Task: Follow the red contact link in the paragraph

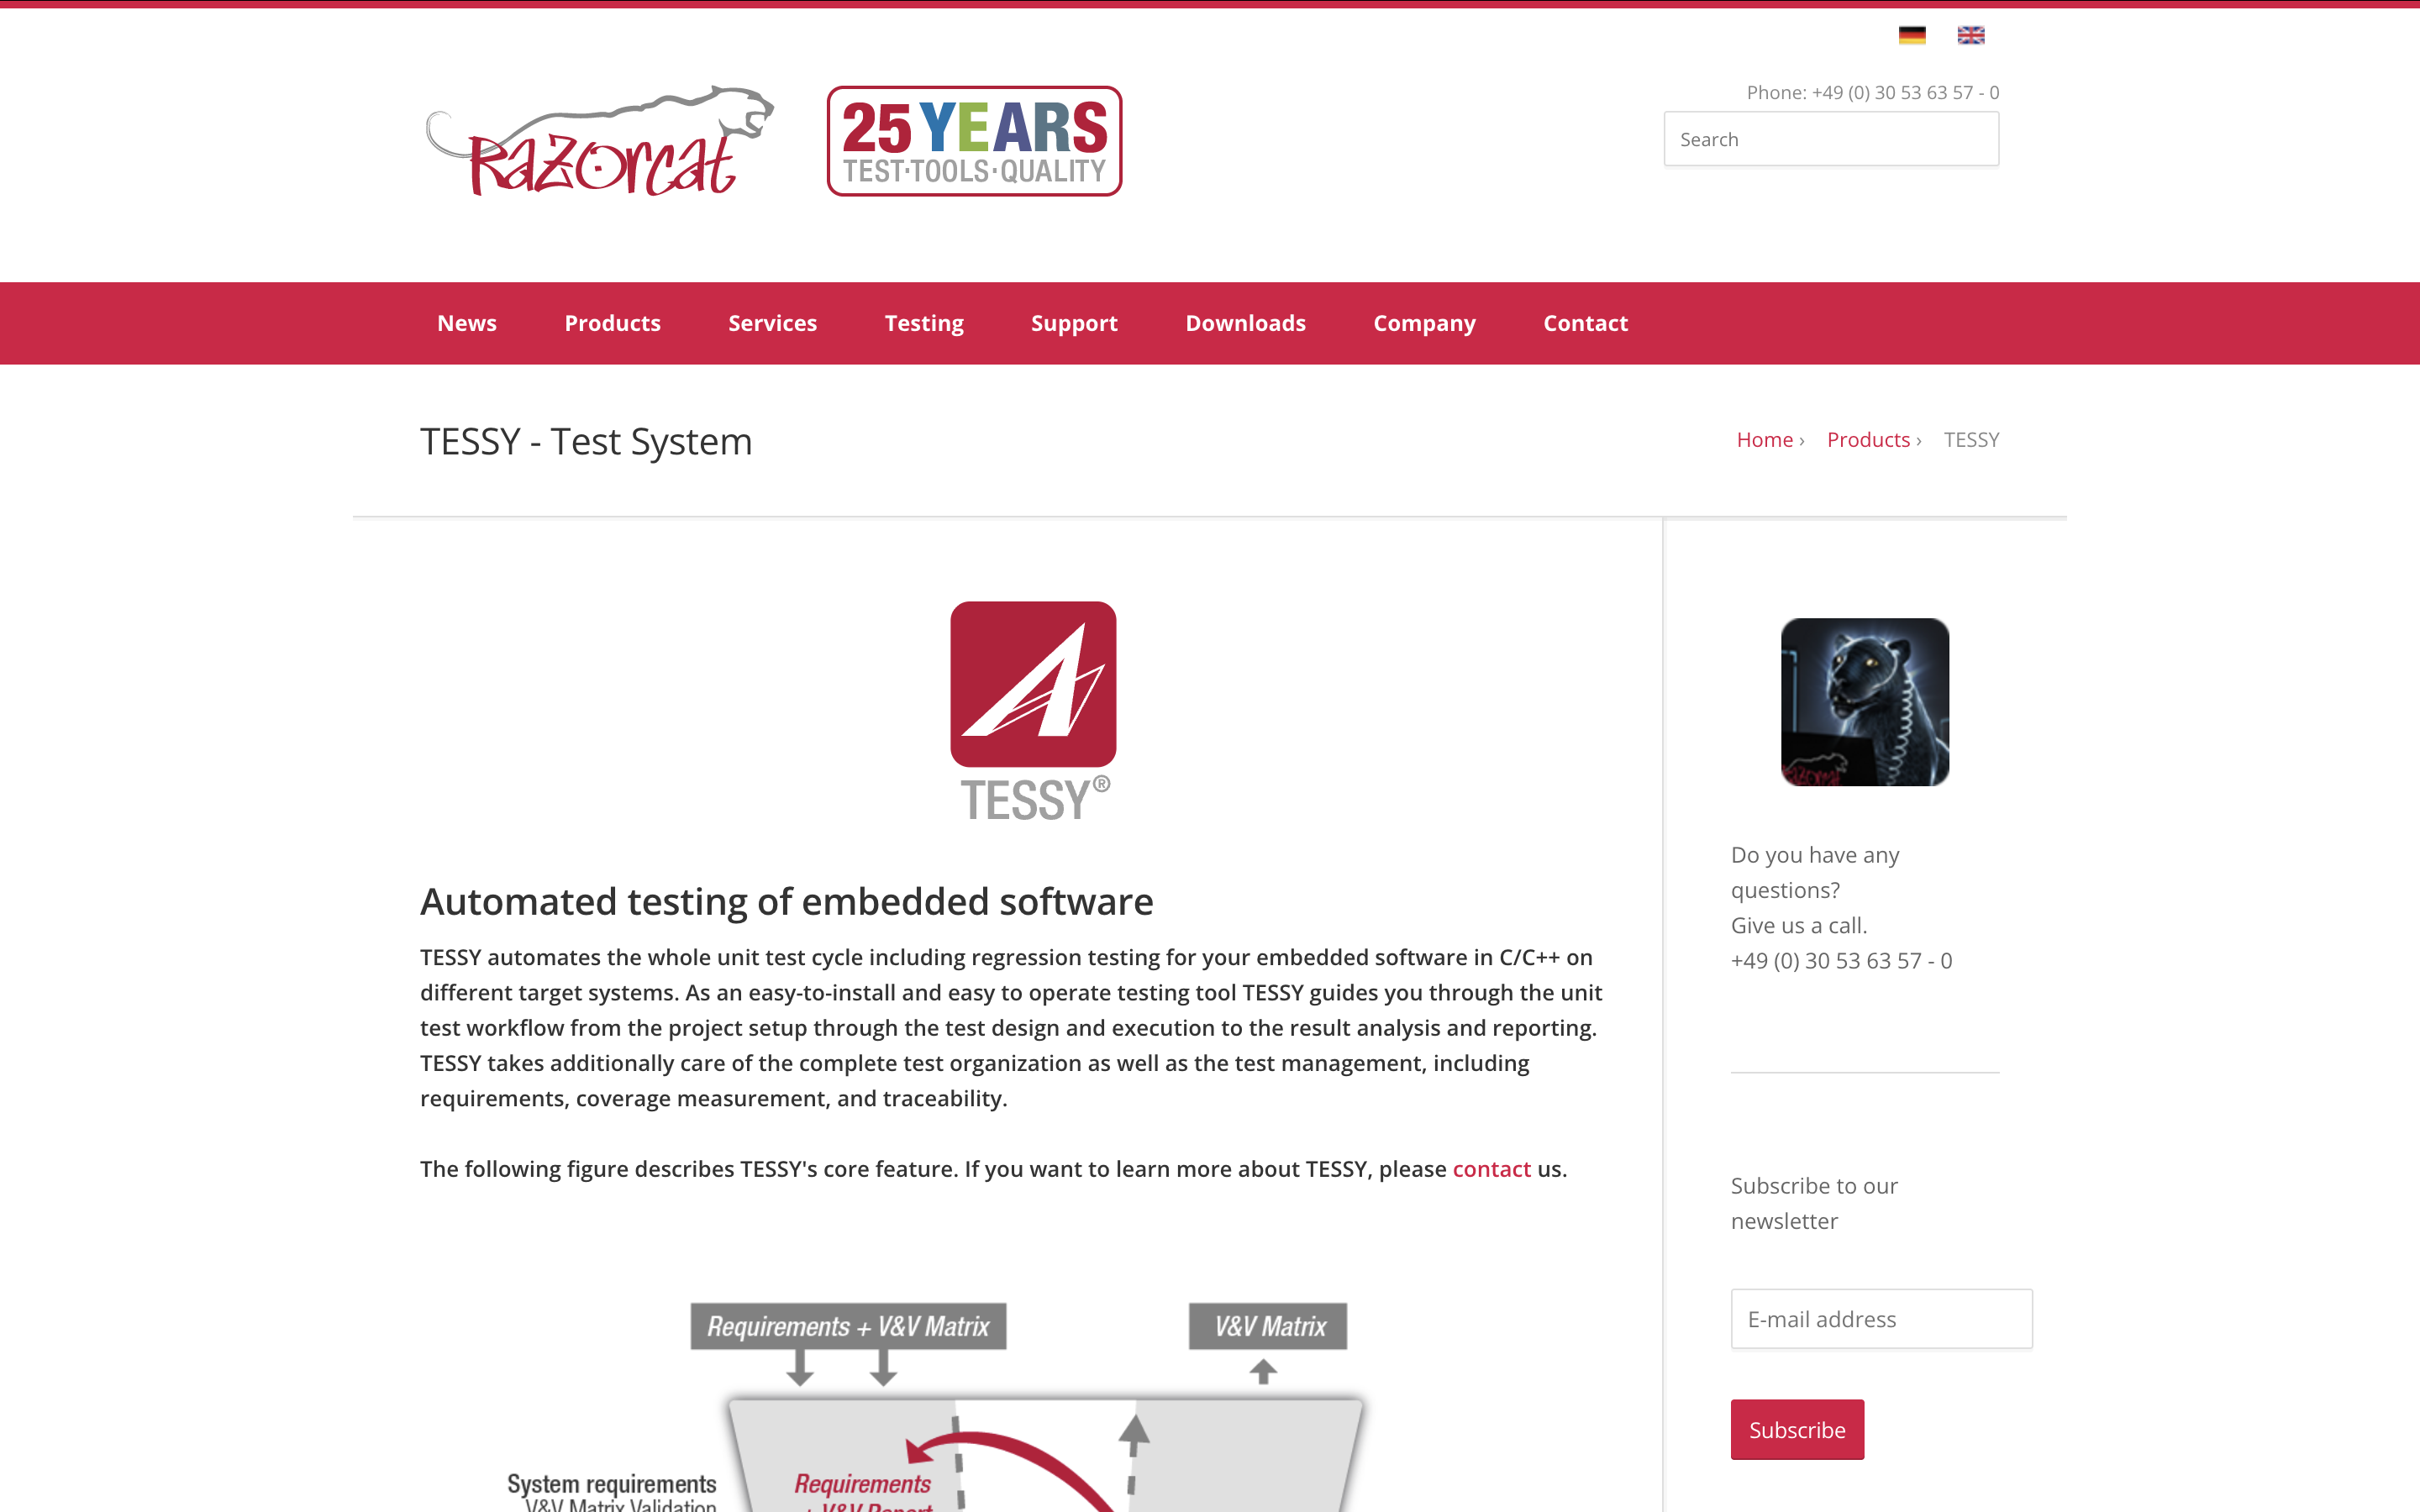Action: (x=1491, y=1169)
